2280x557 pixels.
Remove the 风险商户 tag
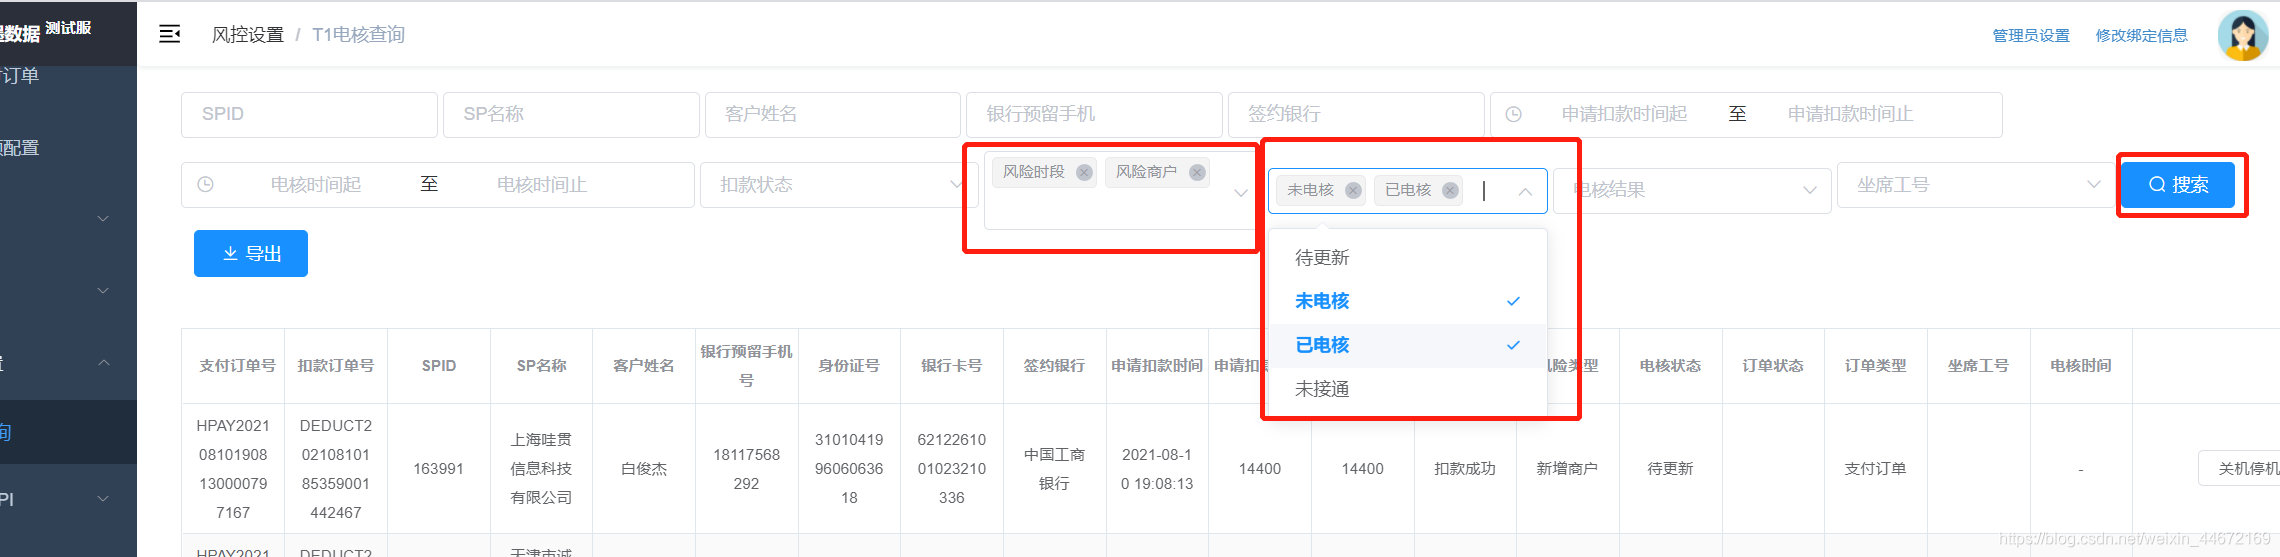point(1197,172)
